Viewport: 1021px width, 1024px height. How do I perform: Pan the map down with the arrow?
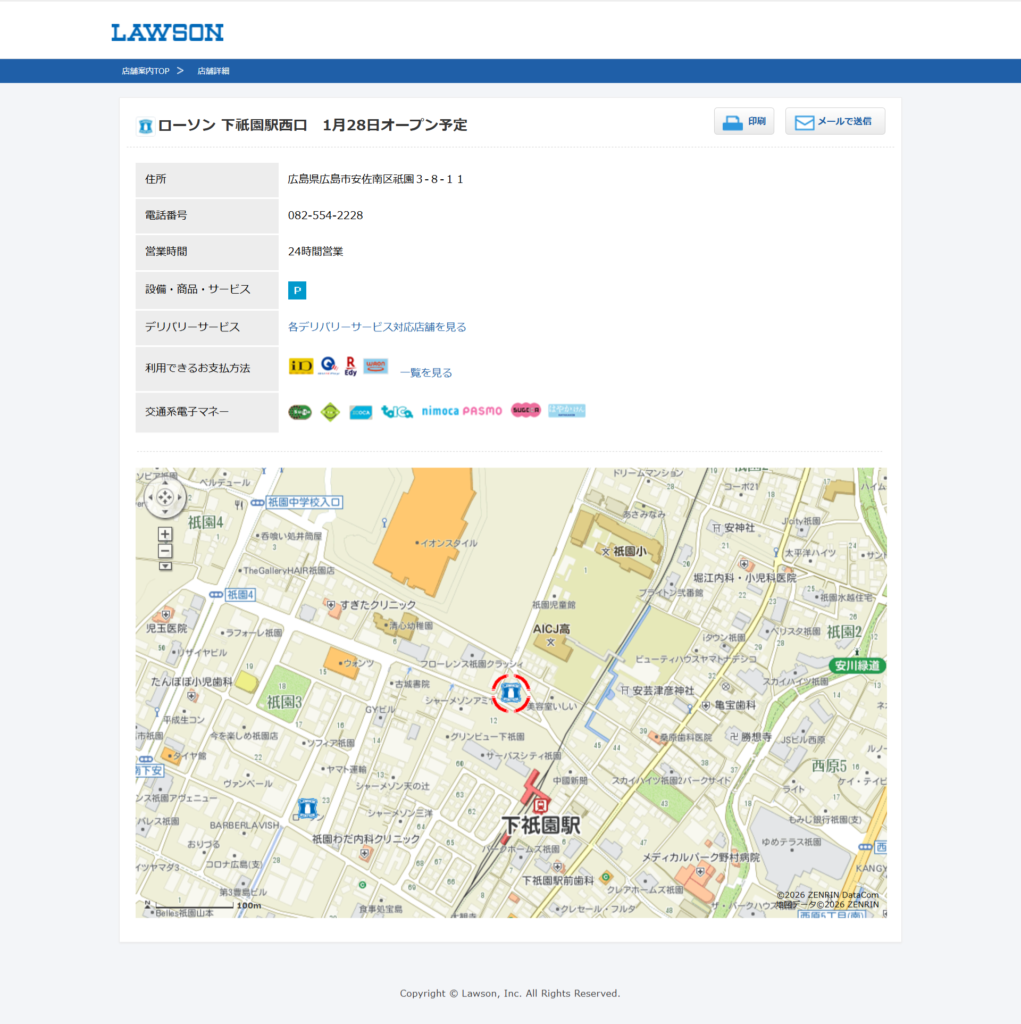pyautogui.click(x=165, y=510)
